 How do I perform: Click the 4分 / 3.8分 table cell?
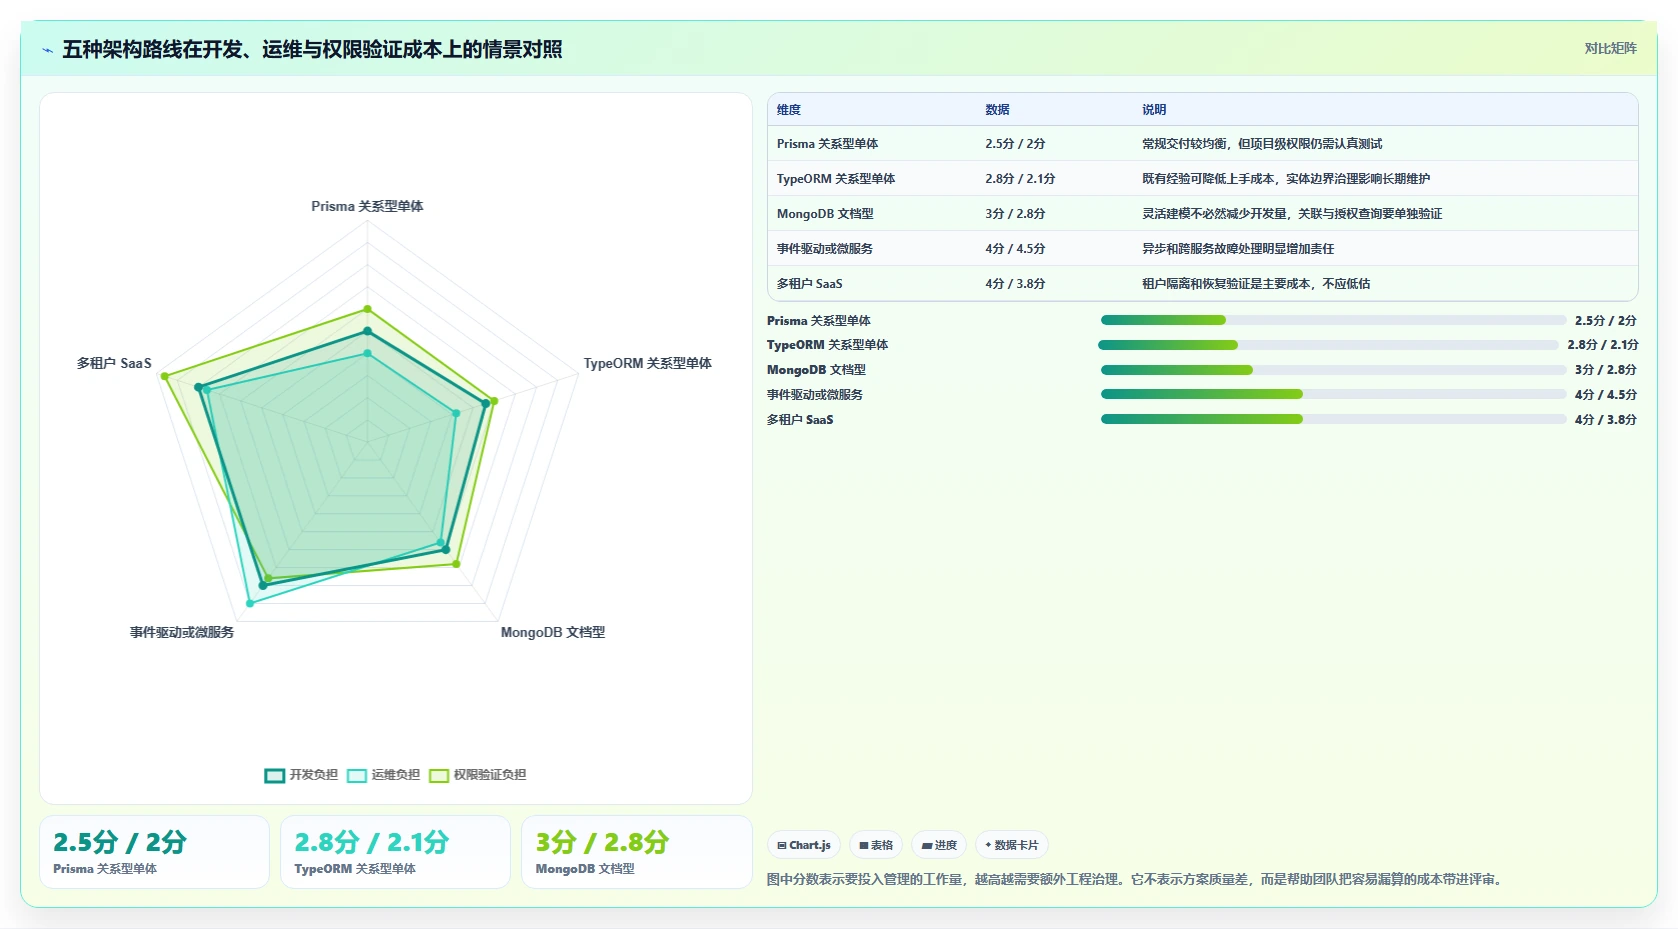point(1015,284)
